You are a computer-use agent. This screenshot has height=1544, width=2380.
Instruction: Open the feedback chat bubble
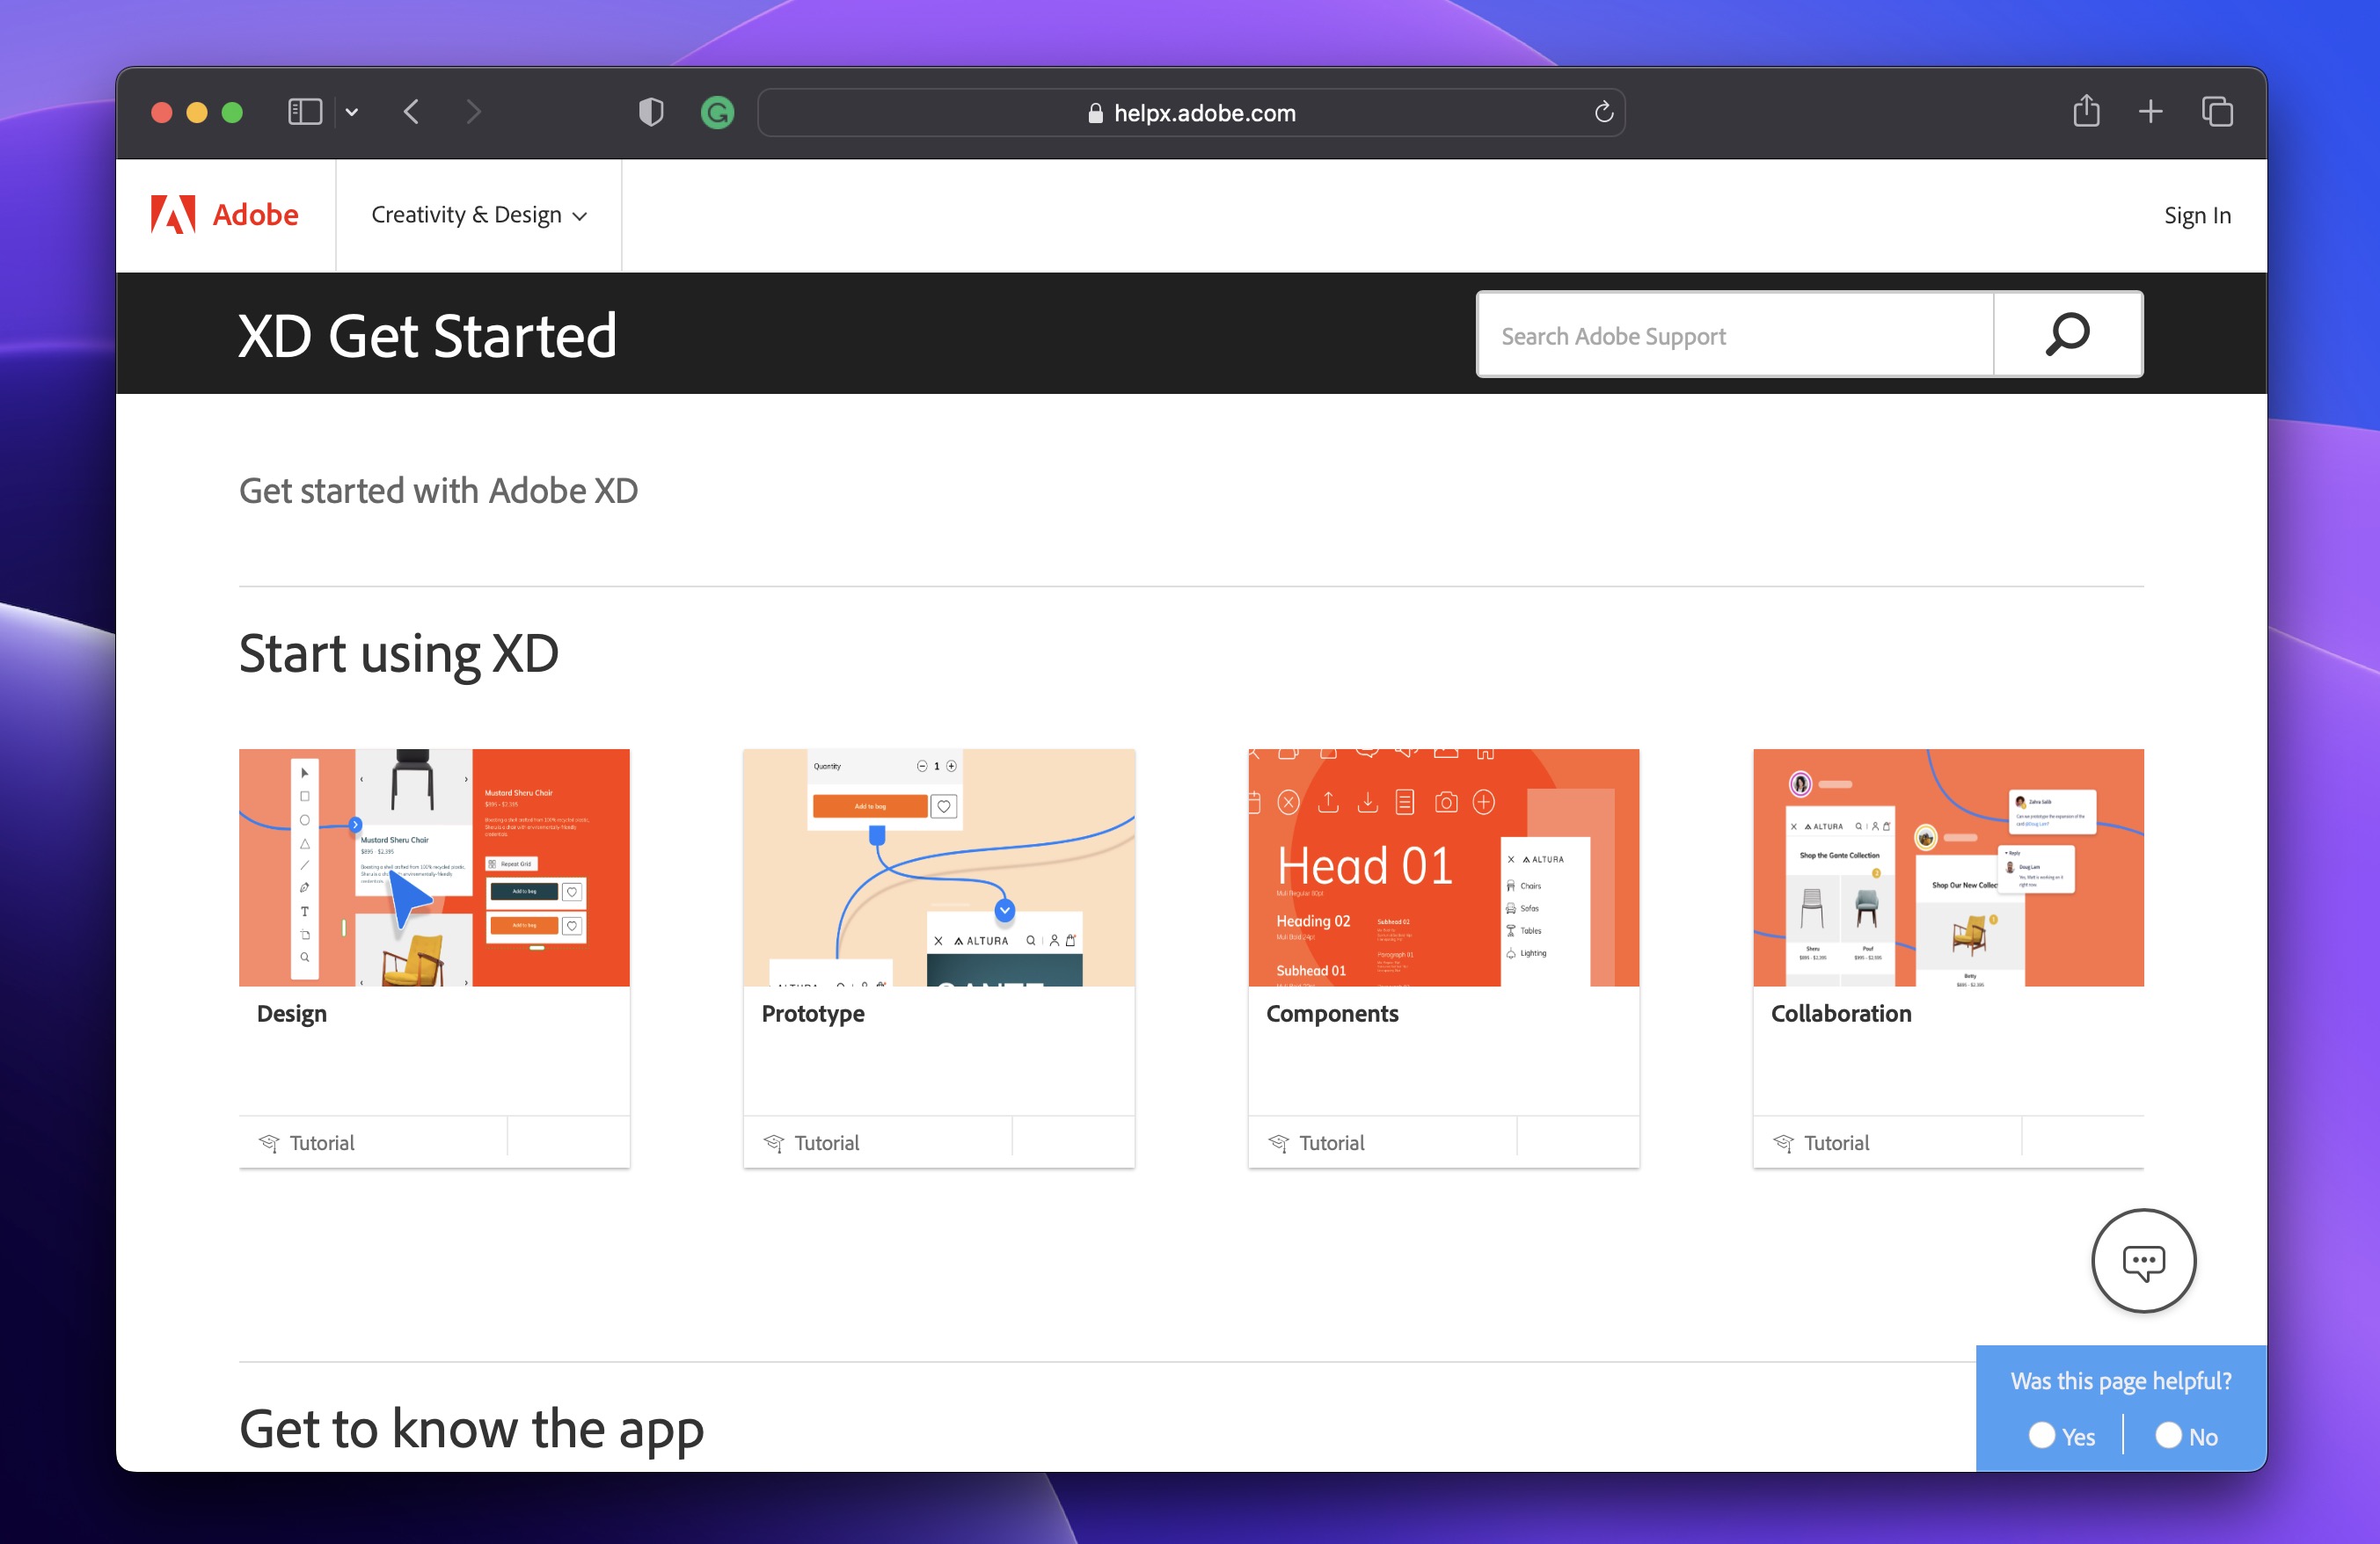tap(2143, 1261)
